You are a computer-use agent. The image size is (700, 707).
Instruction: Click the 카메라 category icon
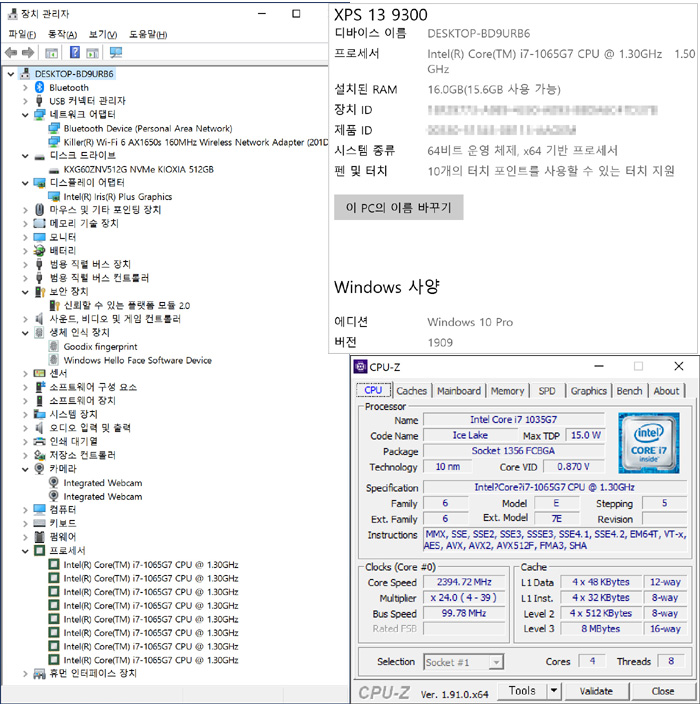40,469
